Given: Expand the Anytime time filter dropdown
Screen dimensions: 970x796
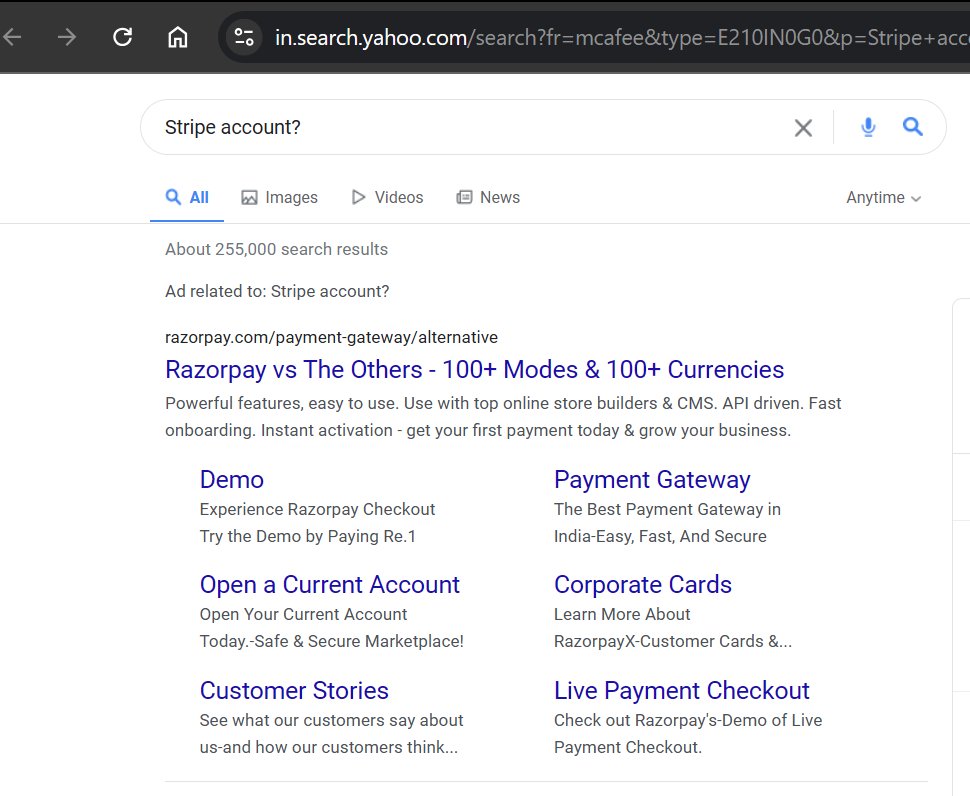Looking at the screenshot, I should (x=883, y=197).
